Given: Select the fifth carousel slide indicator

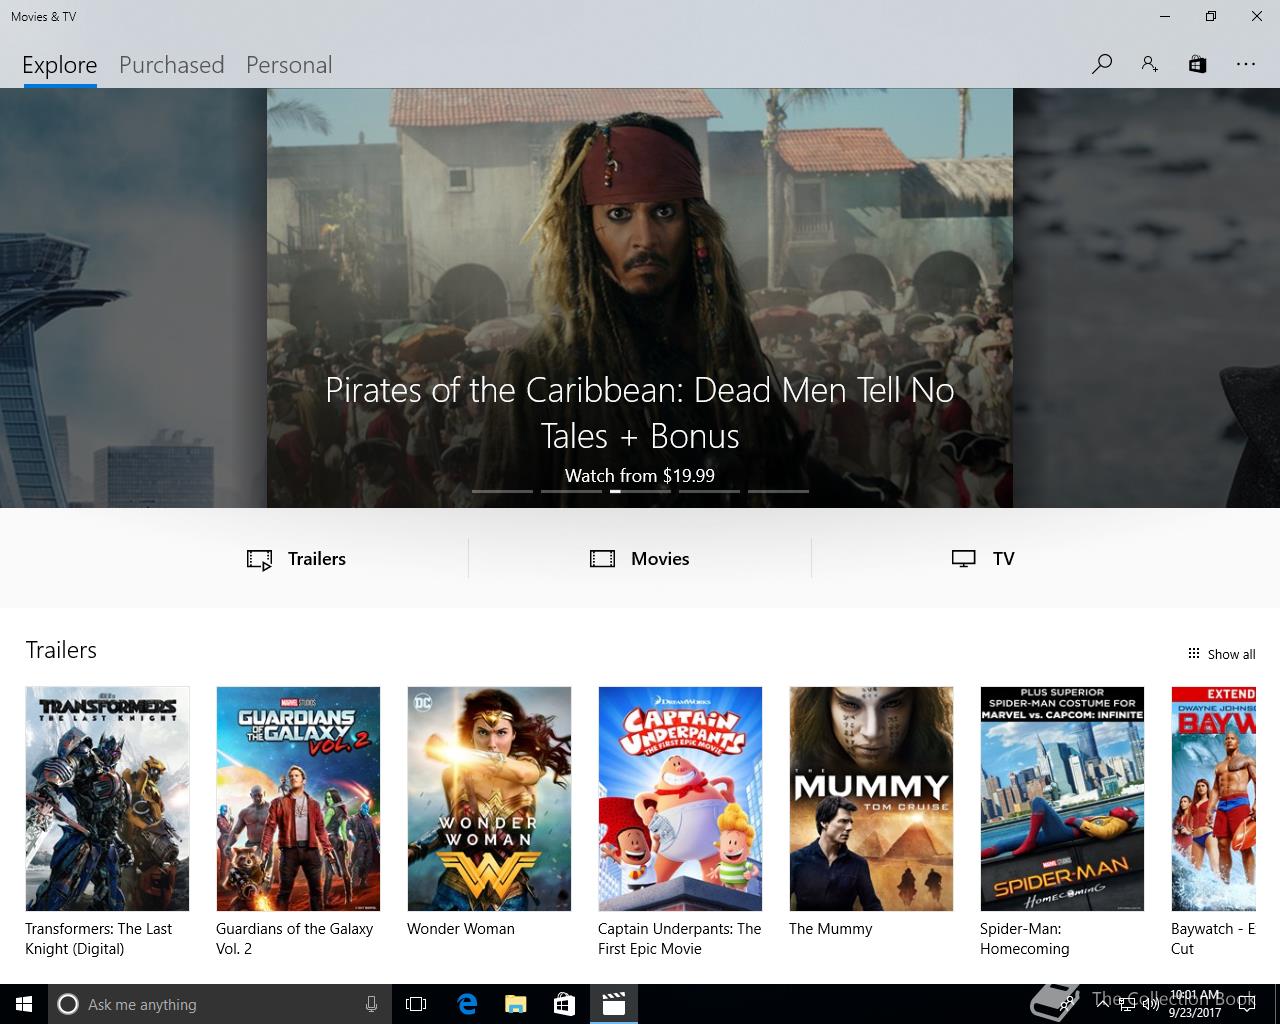Looking at the screenshot, I should [778, 491].
